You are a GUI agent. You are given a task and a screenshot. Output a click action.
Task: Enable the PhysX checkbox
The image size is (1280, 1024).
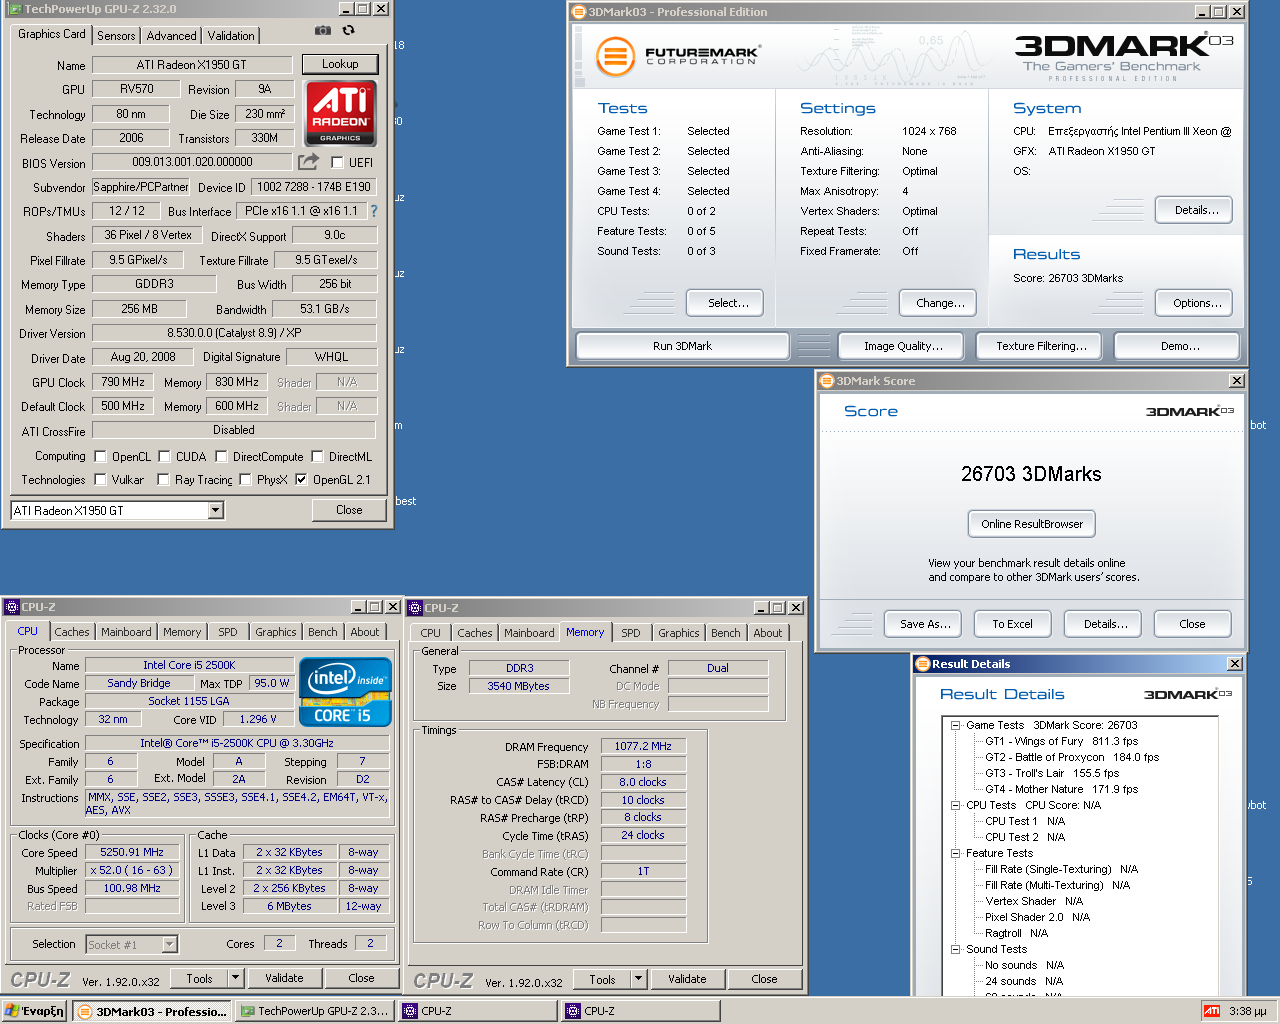[x=245, y=480]
